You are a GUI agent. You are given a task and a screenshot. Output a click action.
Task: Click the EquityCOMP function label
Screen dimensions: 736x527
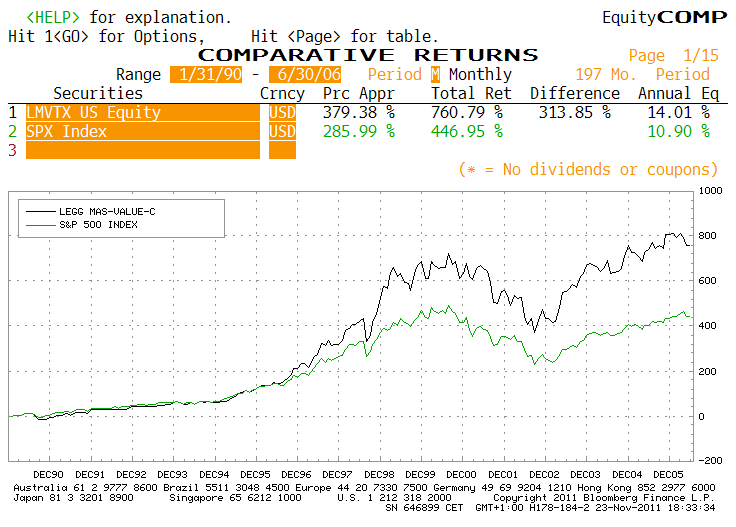(x=665, y=17)
